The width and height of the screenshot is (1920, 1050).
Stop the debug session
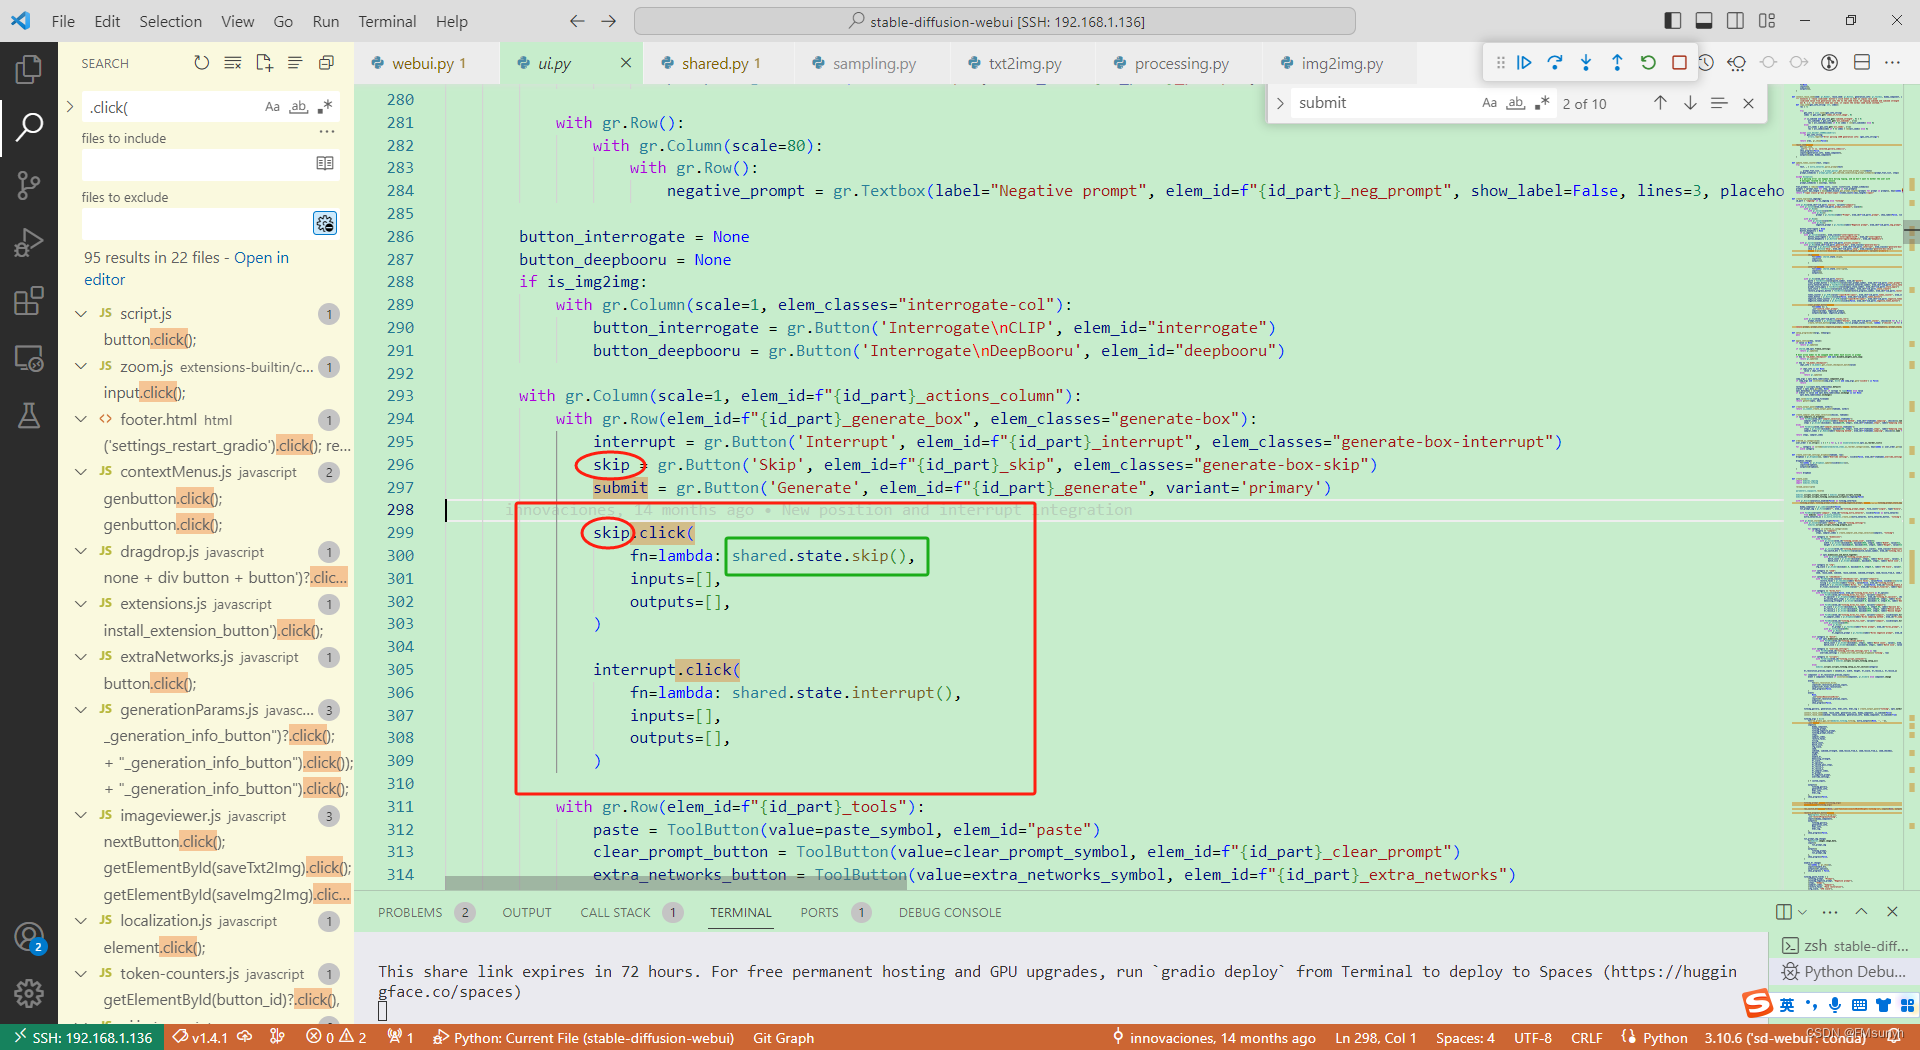(1679, 63)
